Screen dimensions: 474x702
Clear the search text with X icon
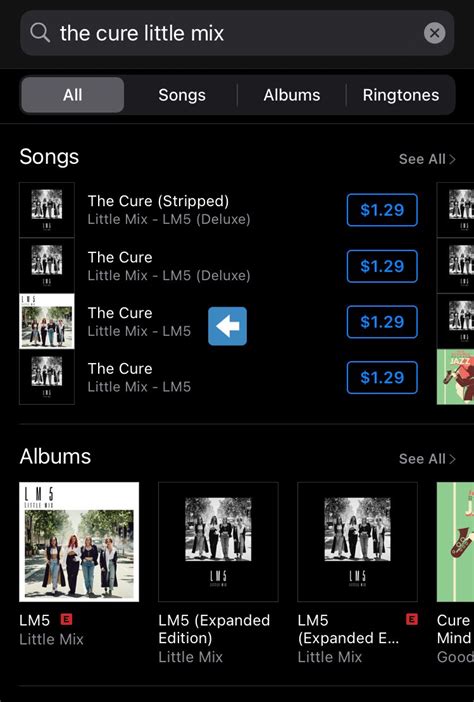click(434, 33)
